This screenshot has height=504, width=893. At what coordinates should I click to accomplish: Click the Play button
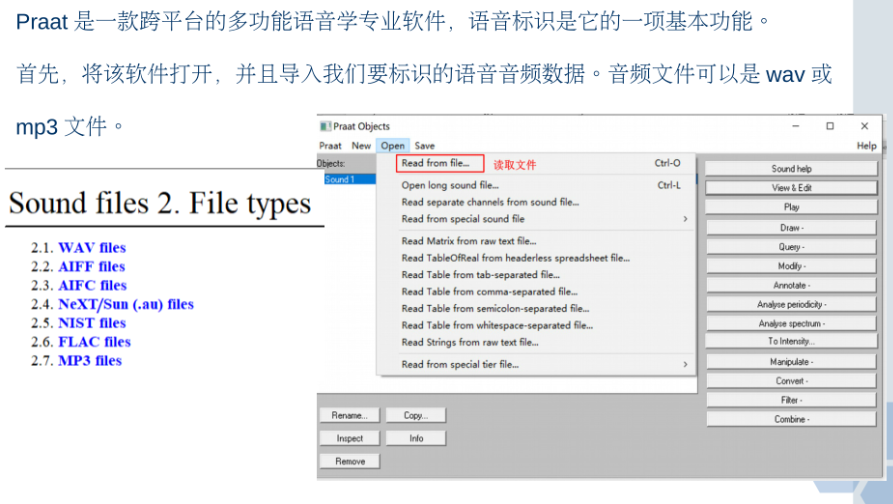(791, 207)
